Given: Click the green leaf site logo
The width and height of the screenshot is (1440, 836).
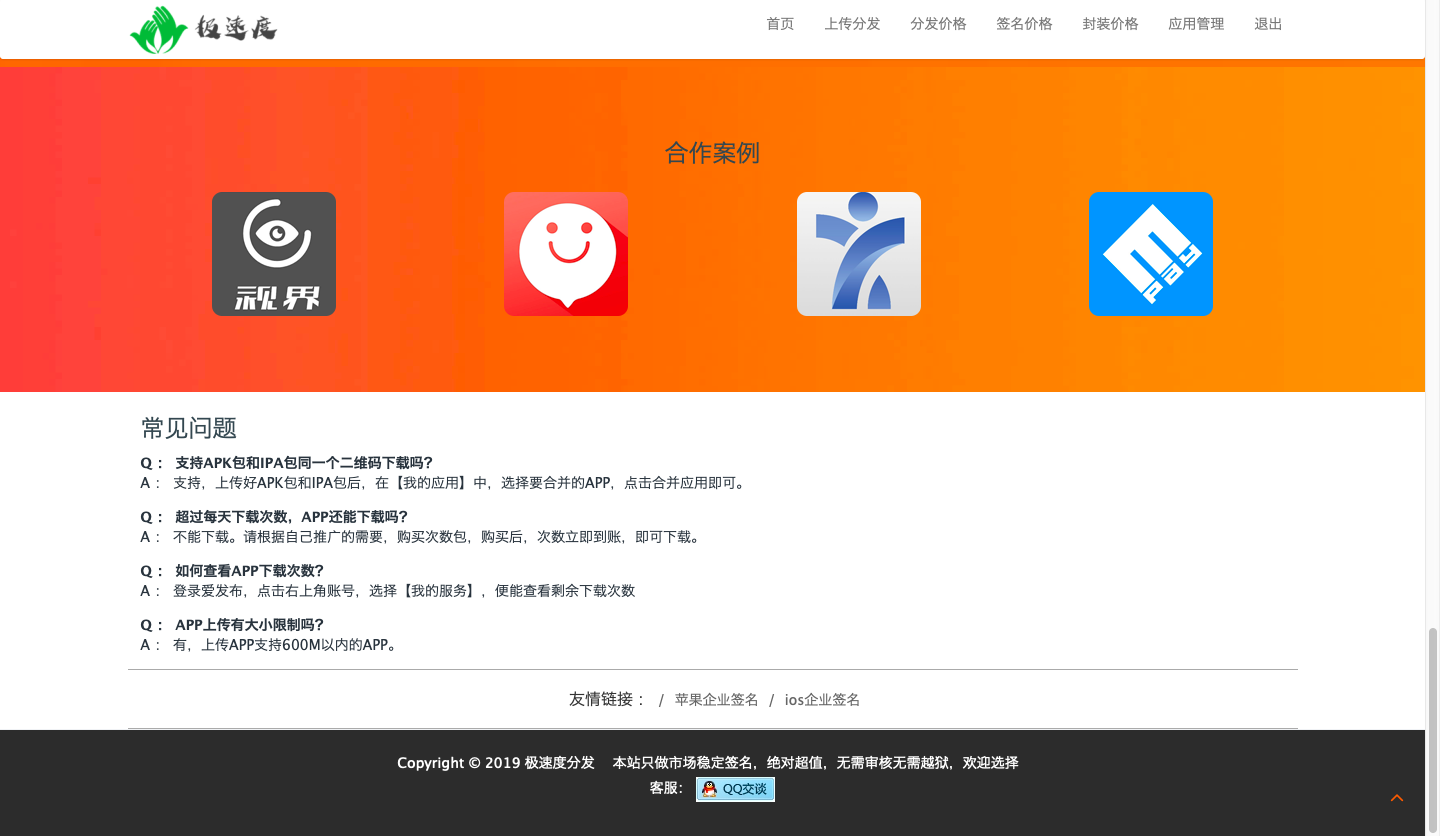Looking at the screenshot, I should point(158,30).
